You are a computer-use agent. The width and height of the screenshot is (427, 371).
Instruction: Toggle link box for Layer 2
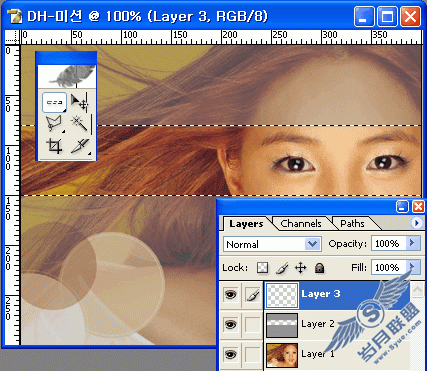pyautogui.click(x=252, y=324)
